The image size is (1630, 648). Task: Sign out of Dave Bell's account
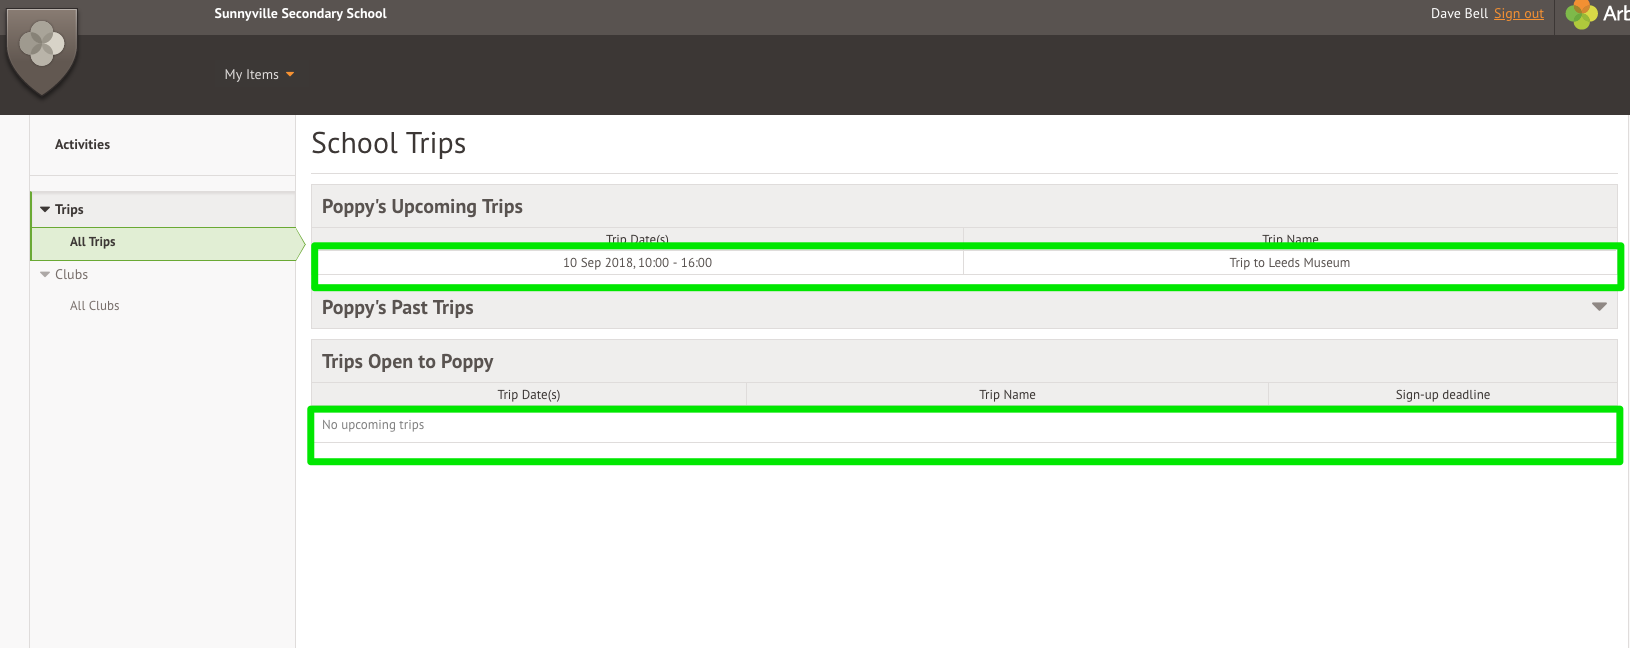(x=1518, y=14)
